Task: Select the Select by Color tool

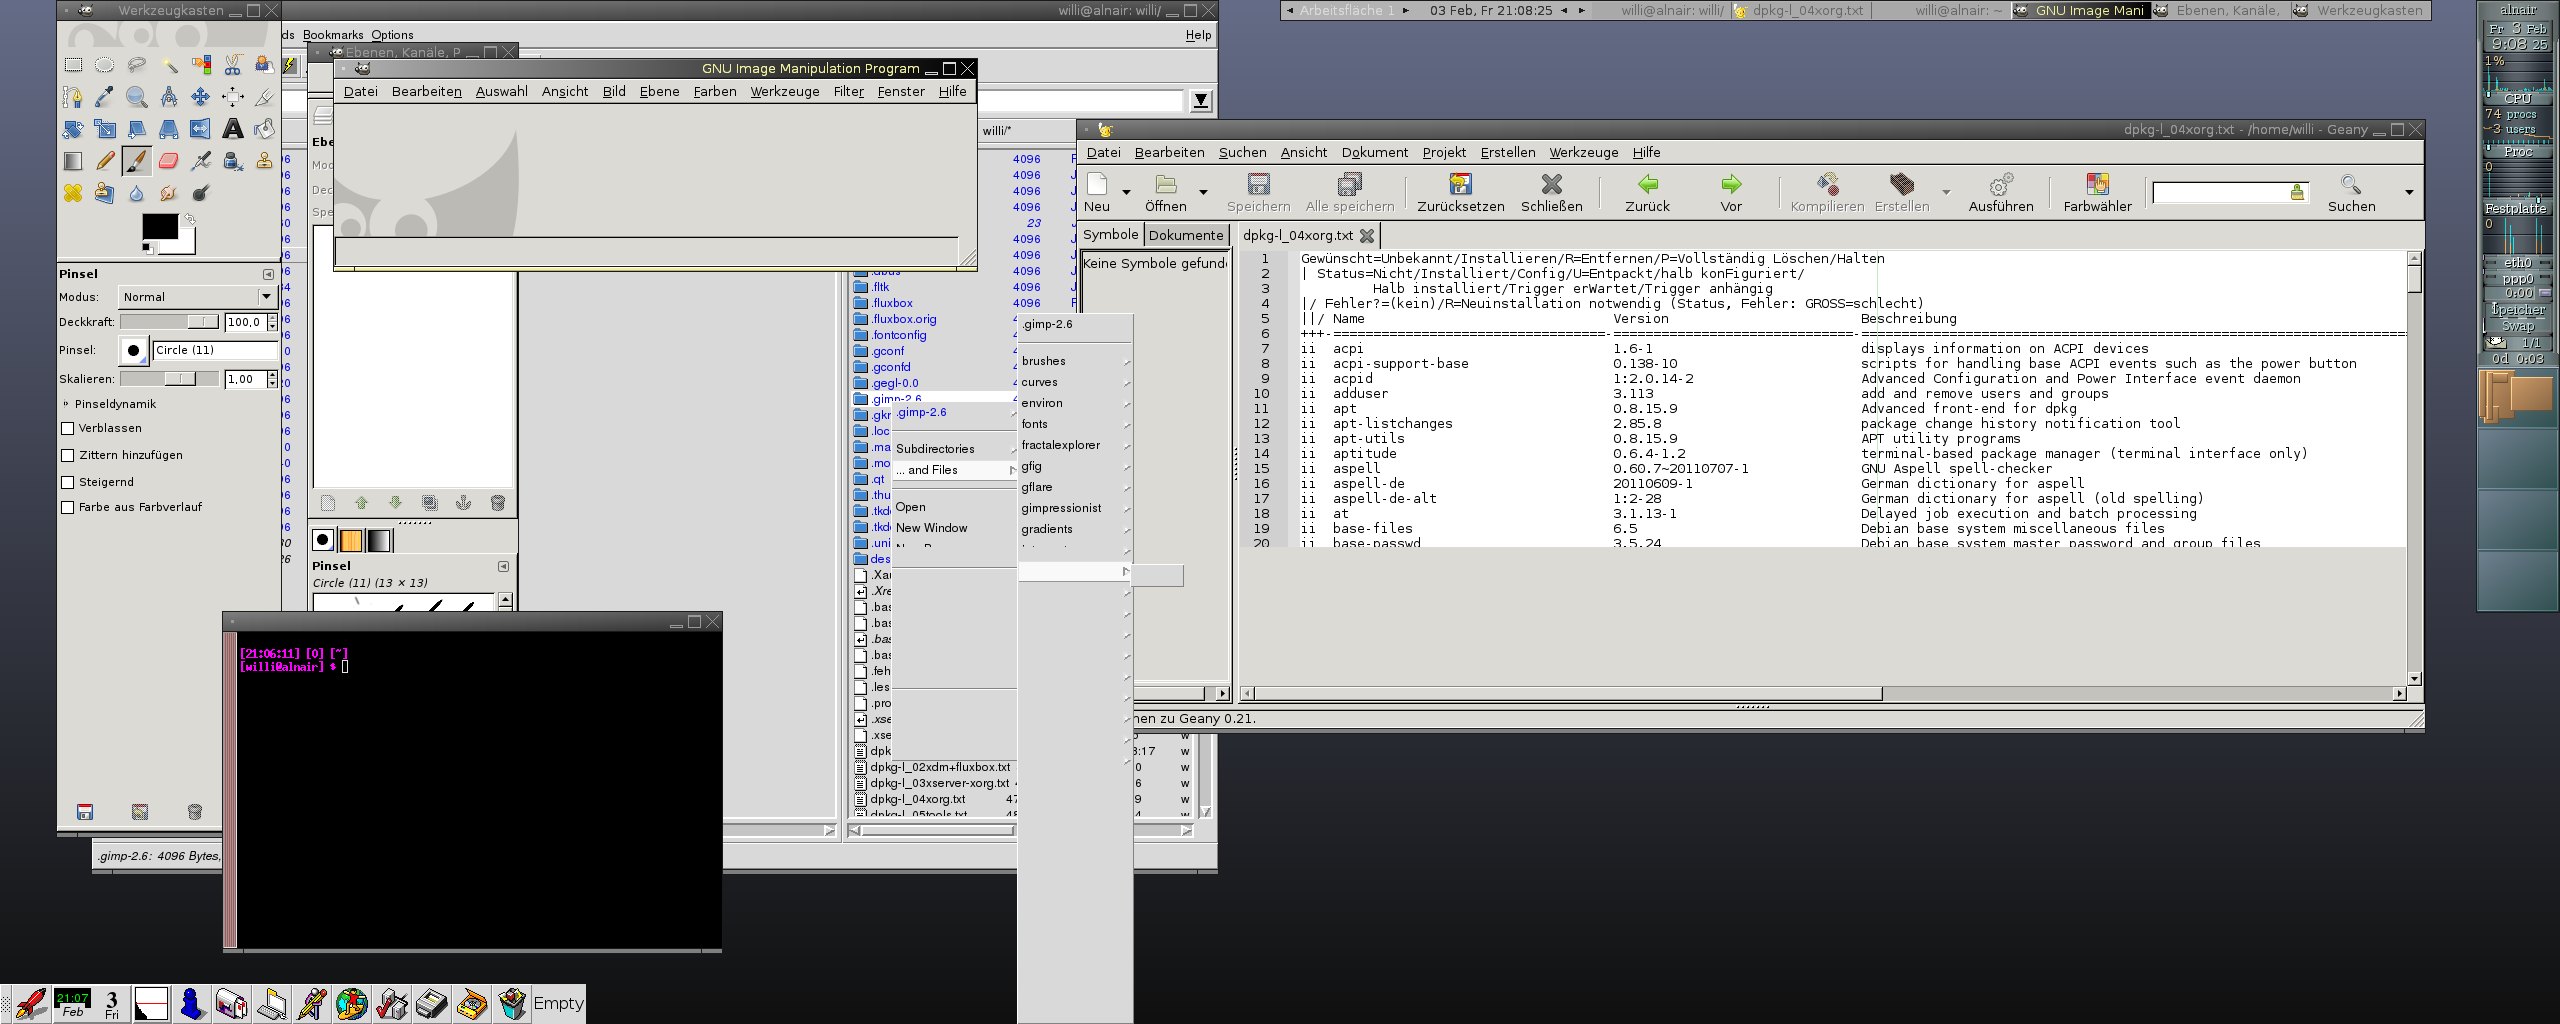Action: point(201,65)
